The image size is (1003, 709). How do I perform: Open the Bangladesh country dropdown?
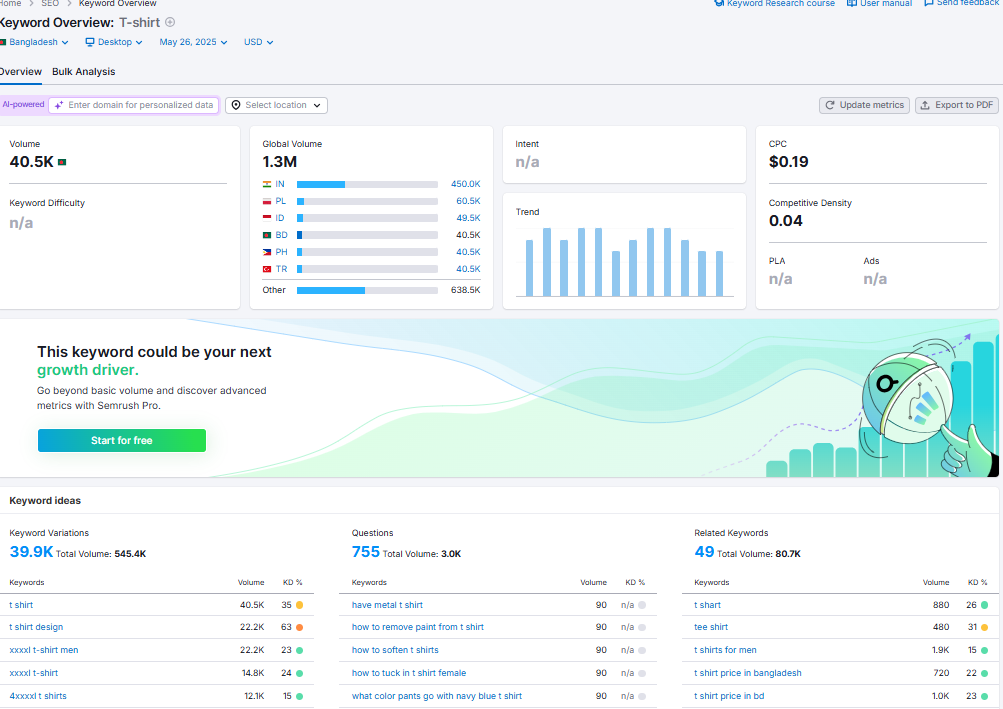(x=34, y=42)
